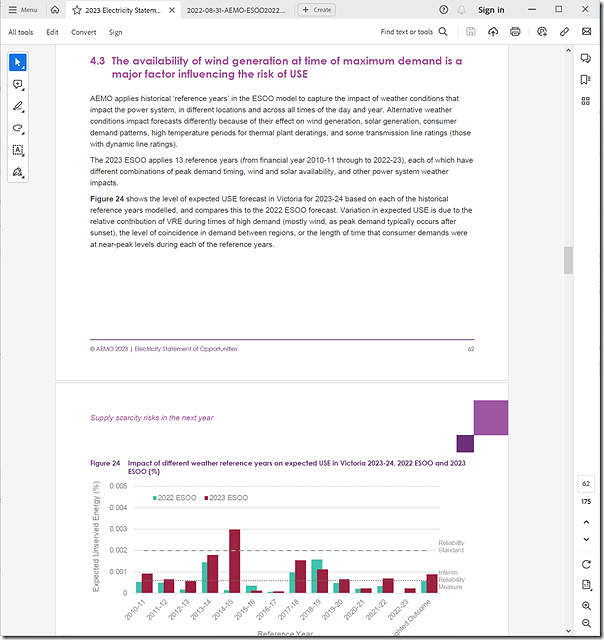
Task: Switch to 2022-08-31-AEMO-ESOO2022 tab
Action: point(235,10)
